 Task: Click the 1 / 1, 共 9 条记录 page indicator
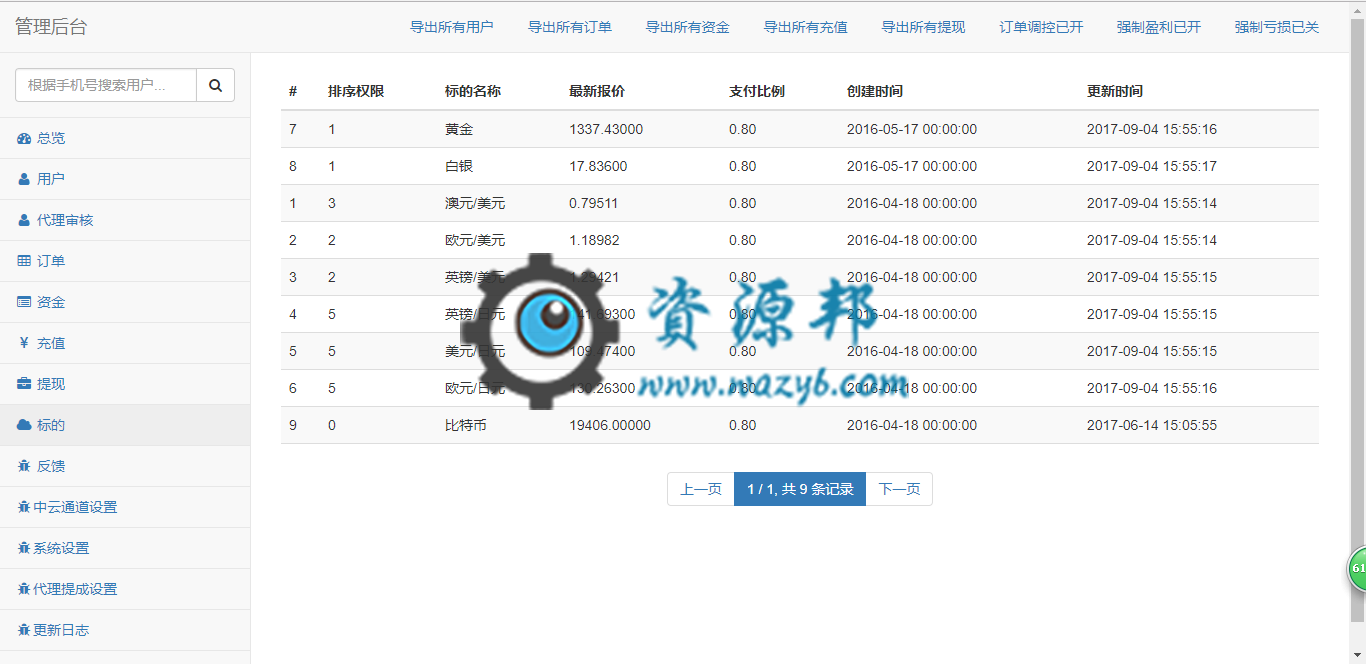pyautogui.click(x=800, y=489)
